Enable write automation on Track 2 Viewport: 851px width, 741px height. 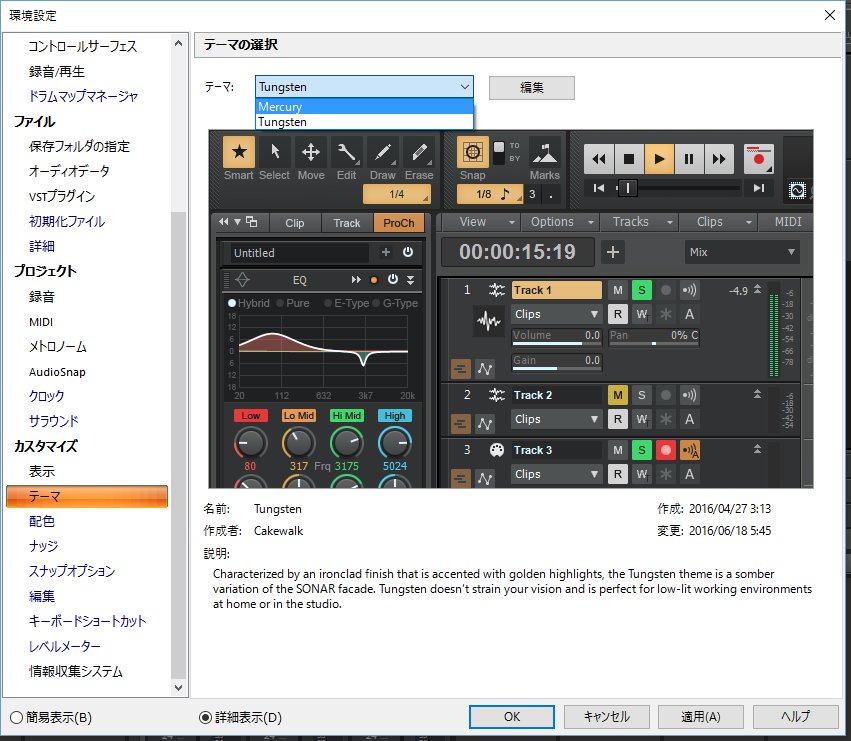pos(642,419)
